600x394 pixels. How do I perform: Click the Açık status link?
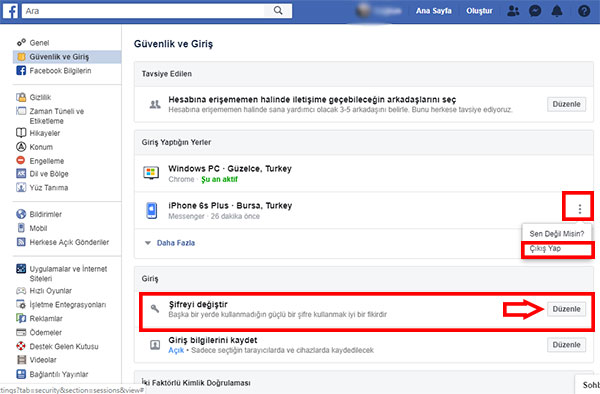coord(176,350)
